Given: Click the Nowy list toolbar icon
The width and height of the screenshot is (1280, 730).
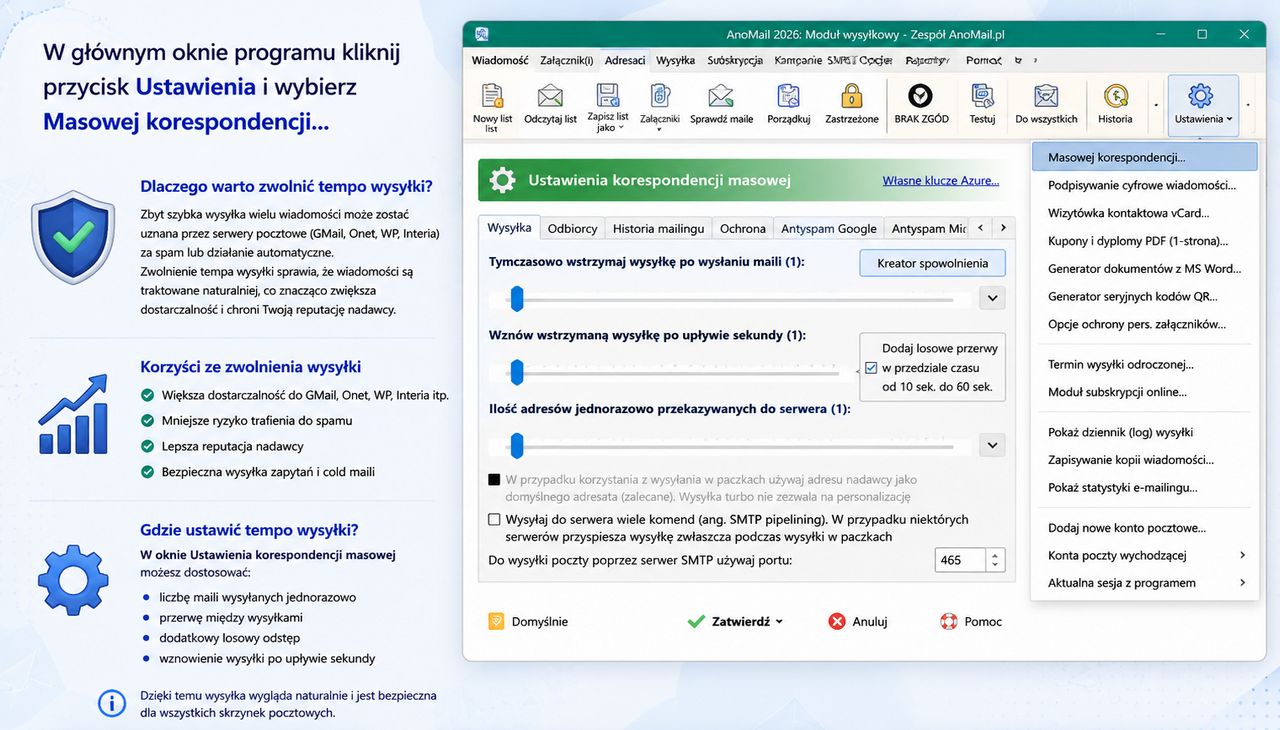Looking at the screenshot, I should point(492,107).
